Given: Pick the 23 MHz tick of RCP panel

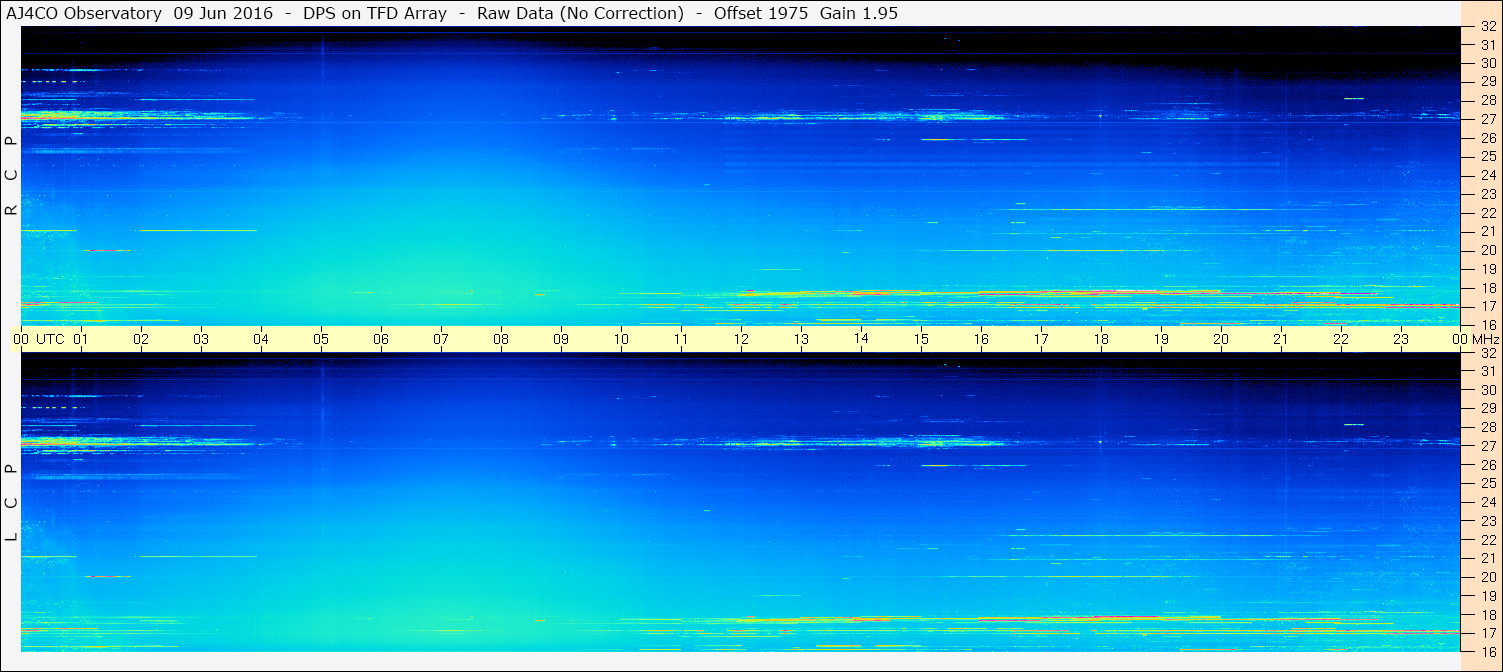Looking at the screenshot, I should coord(1488,194).
